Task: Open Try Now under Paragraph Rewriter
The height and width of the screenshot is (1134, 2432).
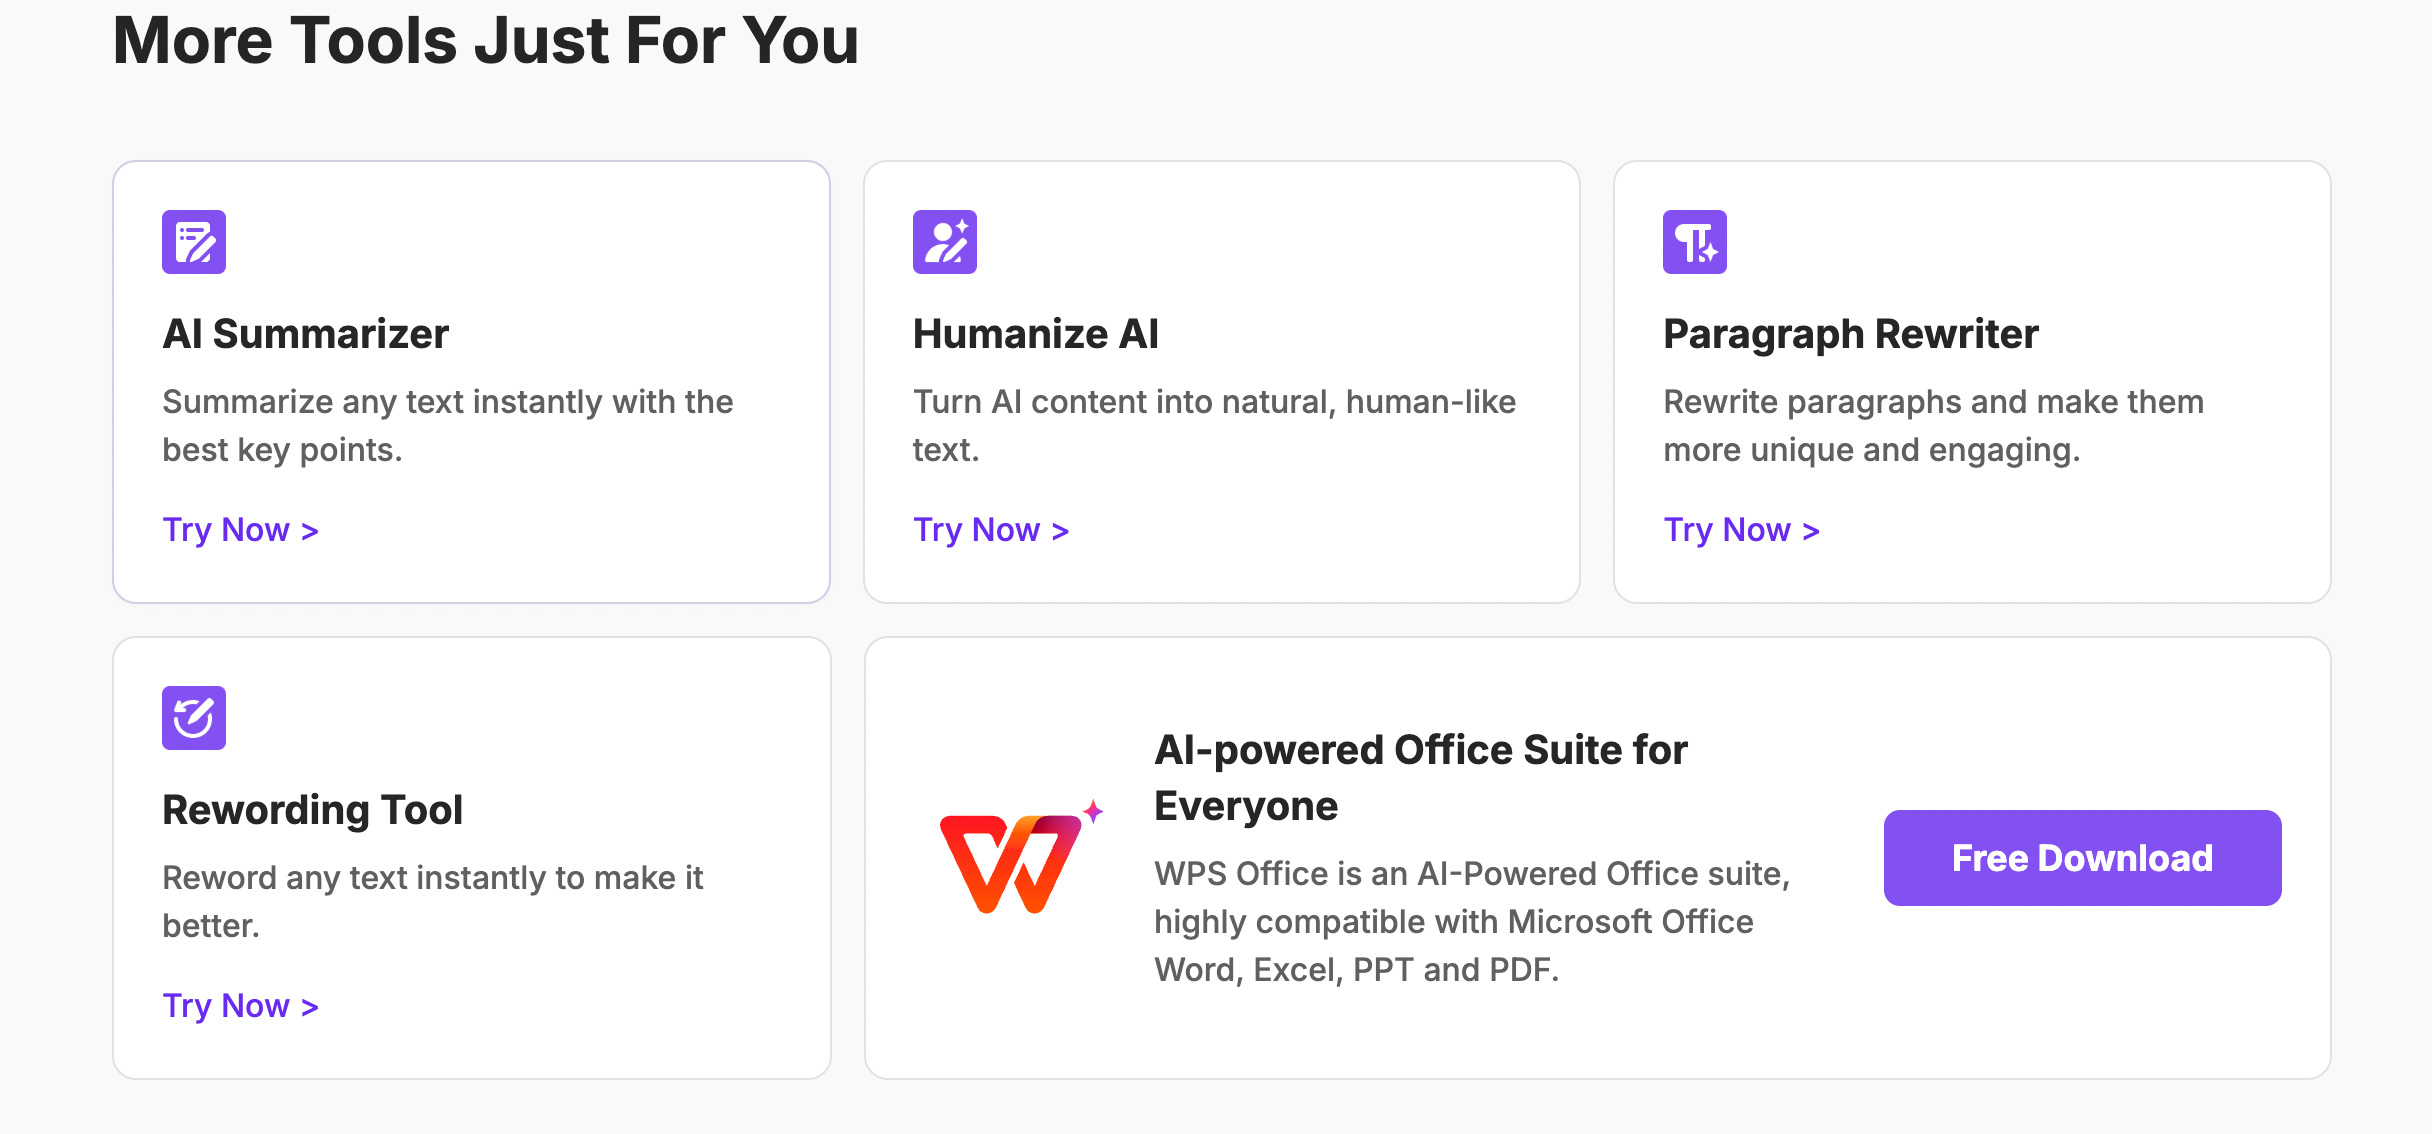Action: pos(1729,529)
